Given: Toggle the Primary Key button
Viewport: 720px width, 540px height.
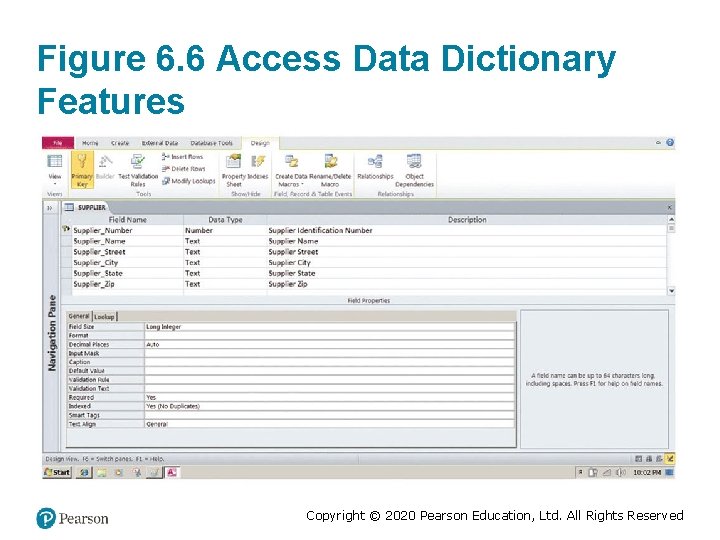Looking at the screenshot, I should tap(82, 169).
